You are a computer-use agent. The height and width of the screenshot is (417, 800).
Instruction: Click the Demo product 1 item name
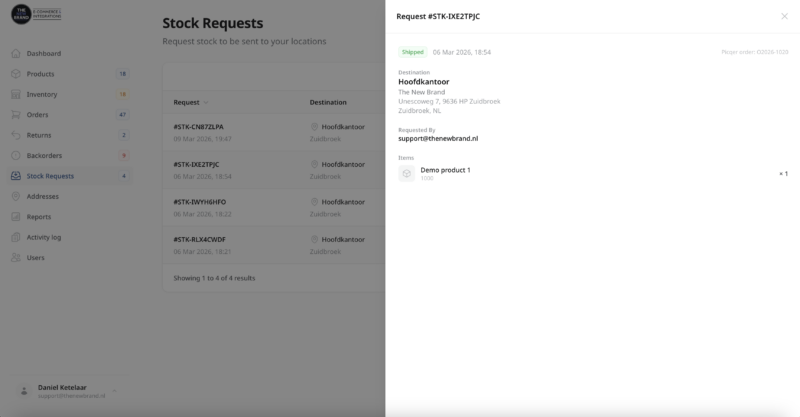pos(445,170)
